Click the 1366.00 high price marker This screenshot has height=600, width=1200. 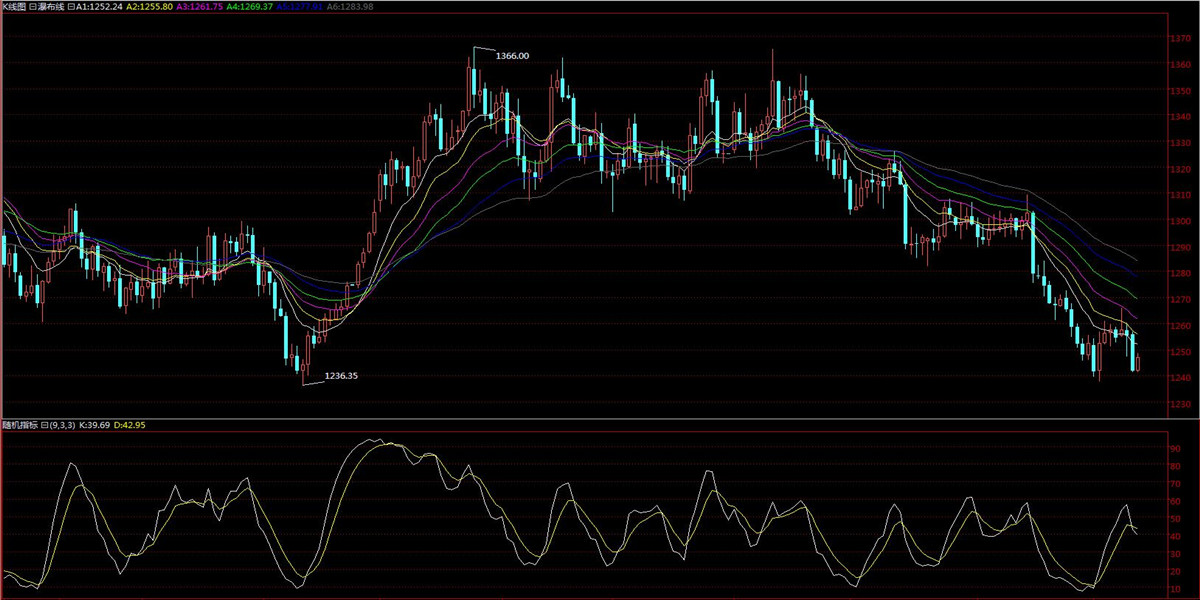(x=512, y=56)
